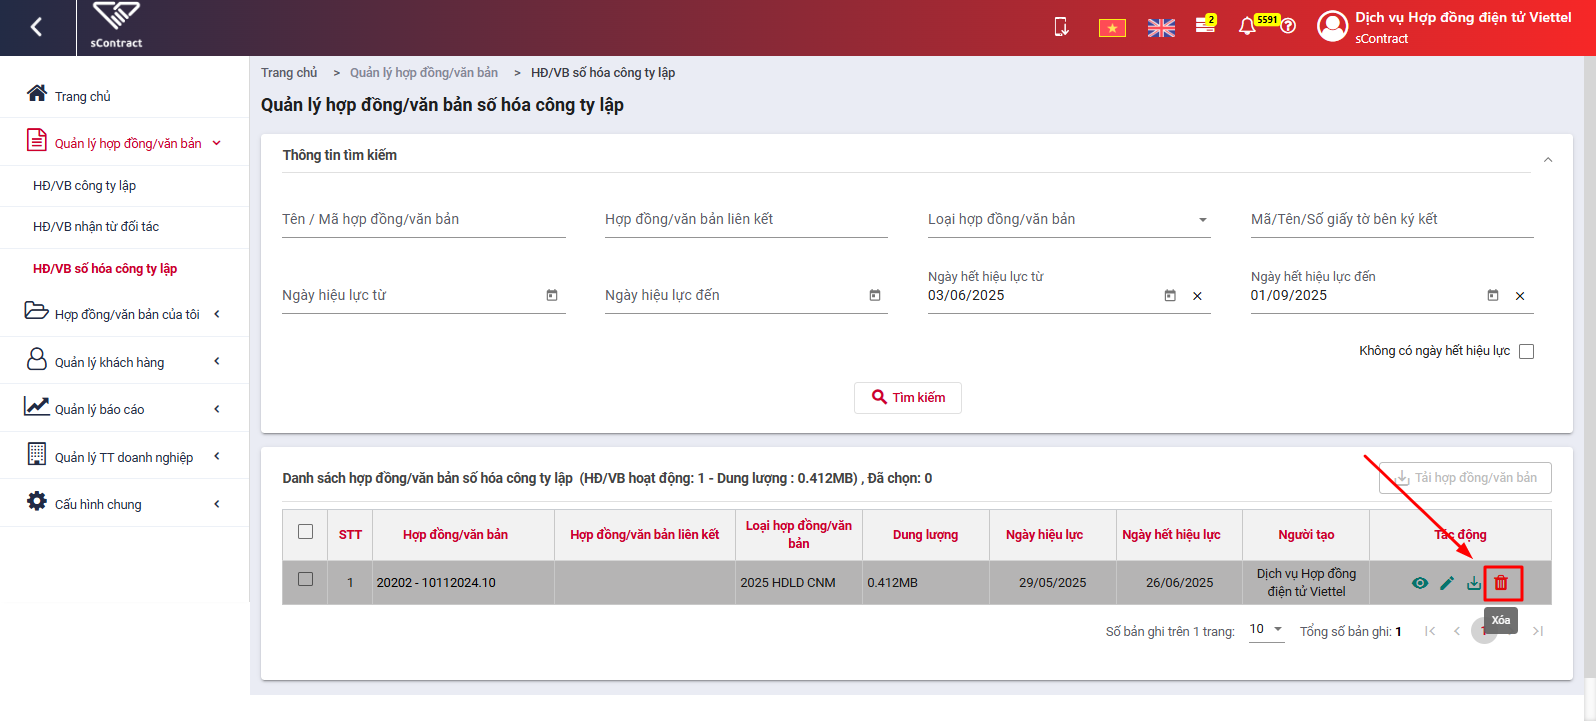Open the records-per-page dropdown showing 10

(1266, 630)
